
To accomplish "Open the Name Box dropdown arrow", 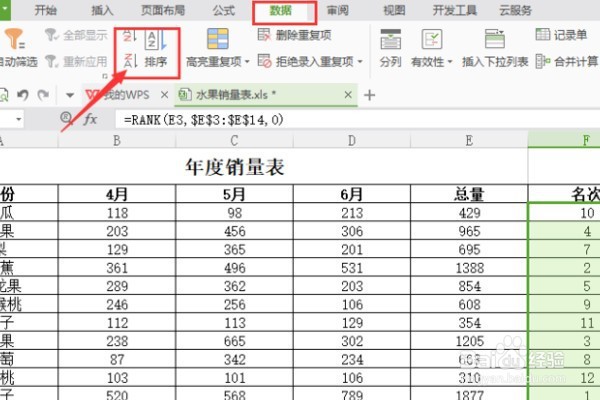I will point(18,119).
